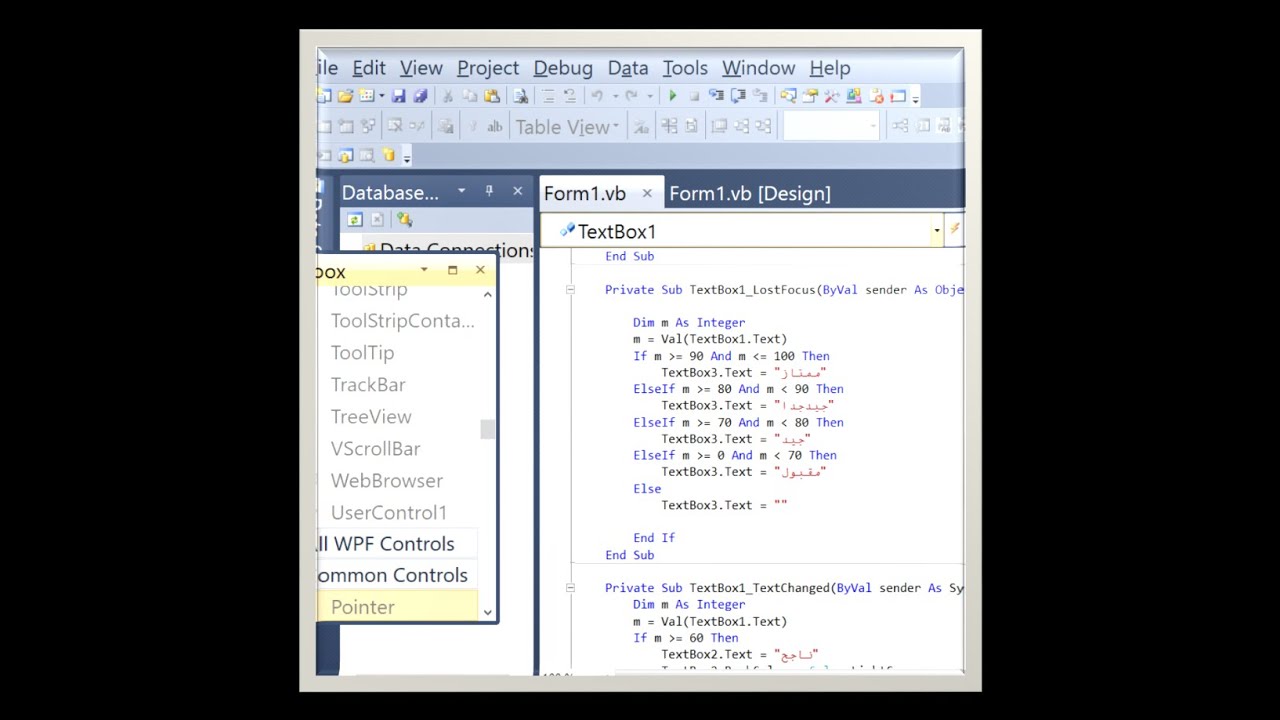The height and width of the screenshot is (720, 1280).
Task: Click the Step Over debug icon
Action: click(x=737, y=96)
